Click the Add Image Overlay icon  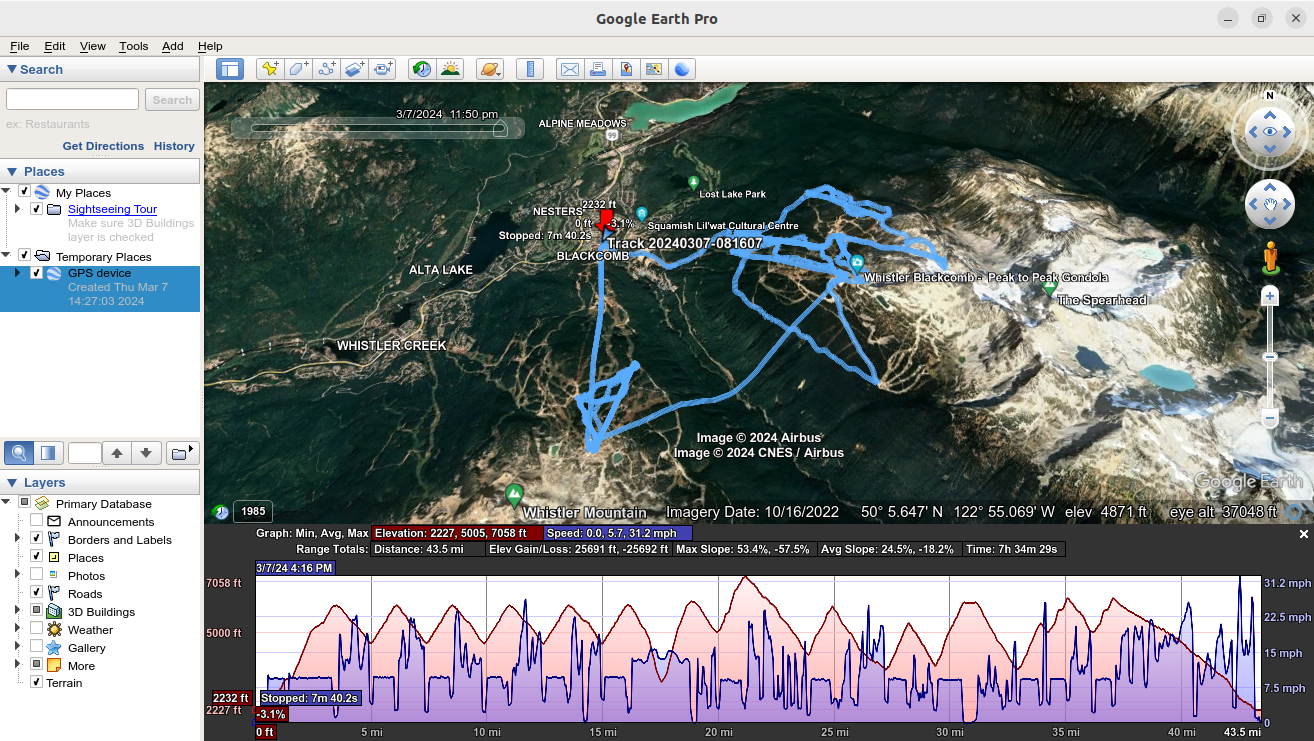pos(354,69)
